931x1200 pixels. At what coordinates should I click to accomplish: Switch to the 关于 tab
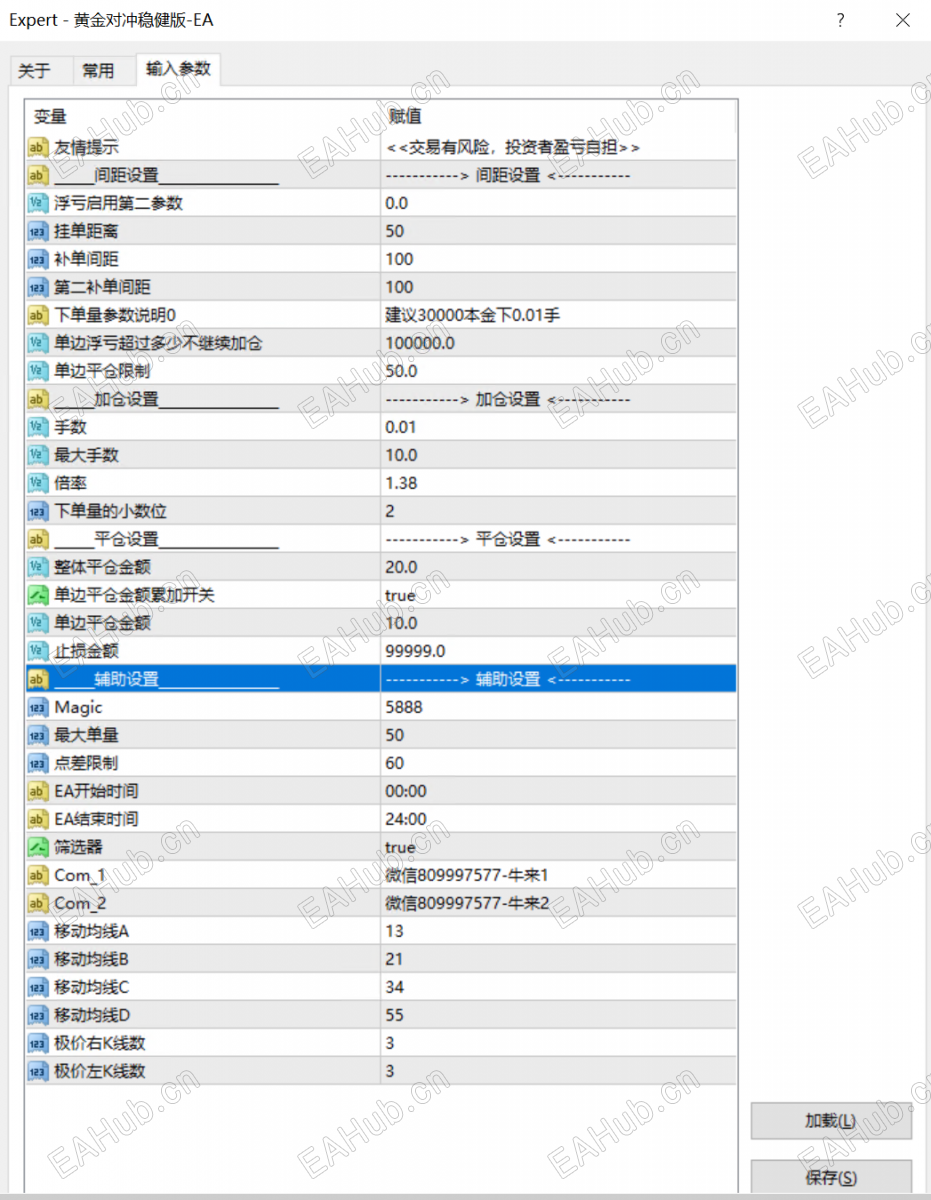[x=34, y=71]
